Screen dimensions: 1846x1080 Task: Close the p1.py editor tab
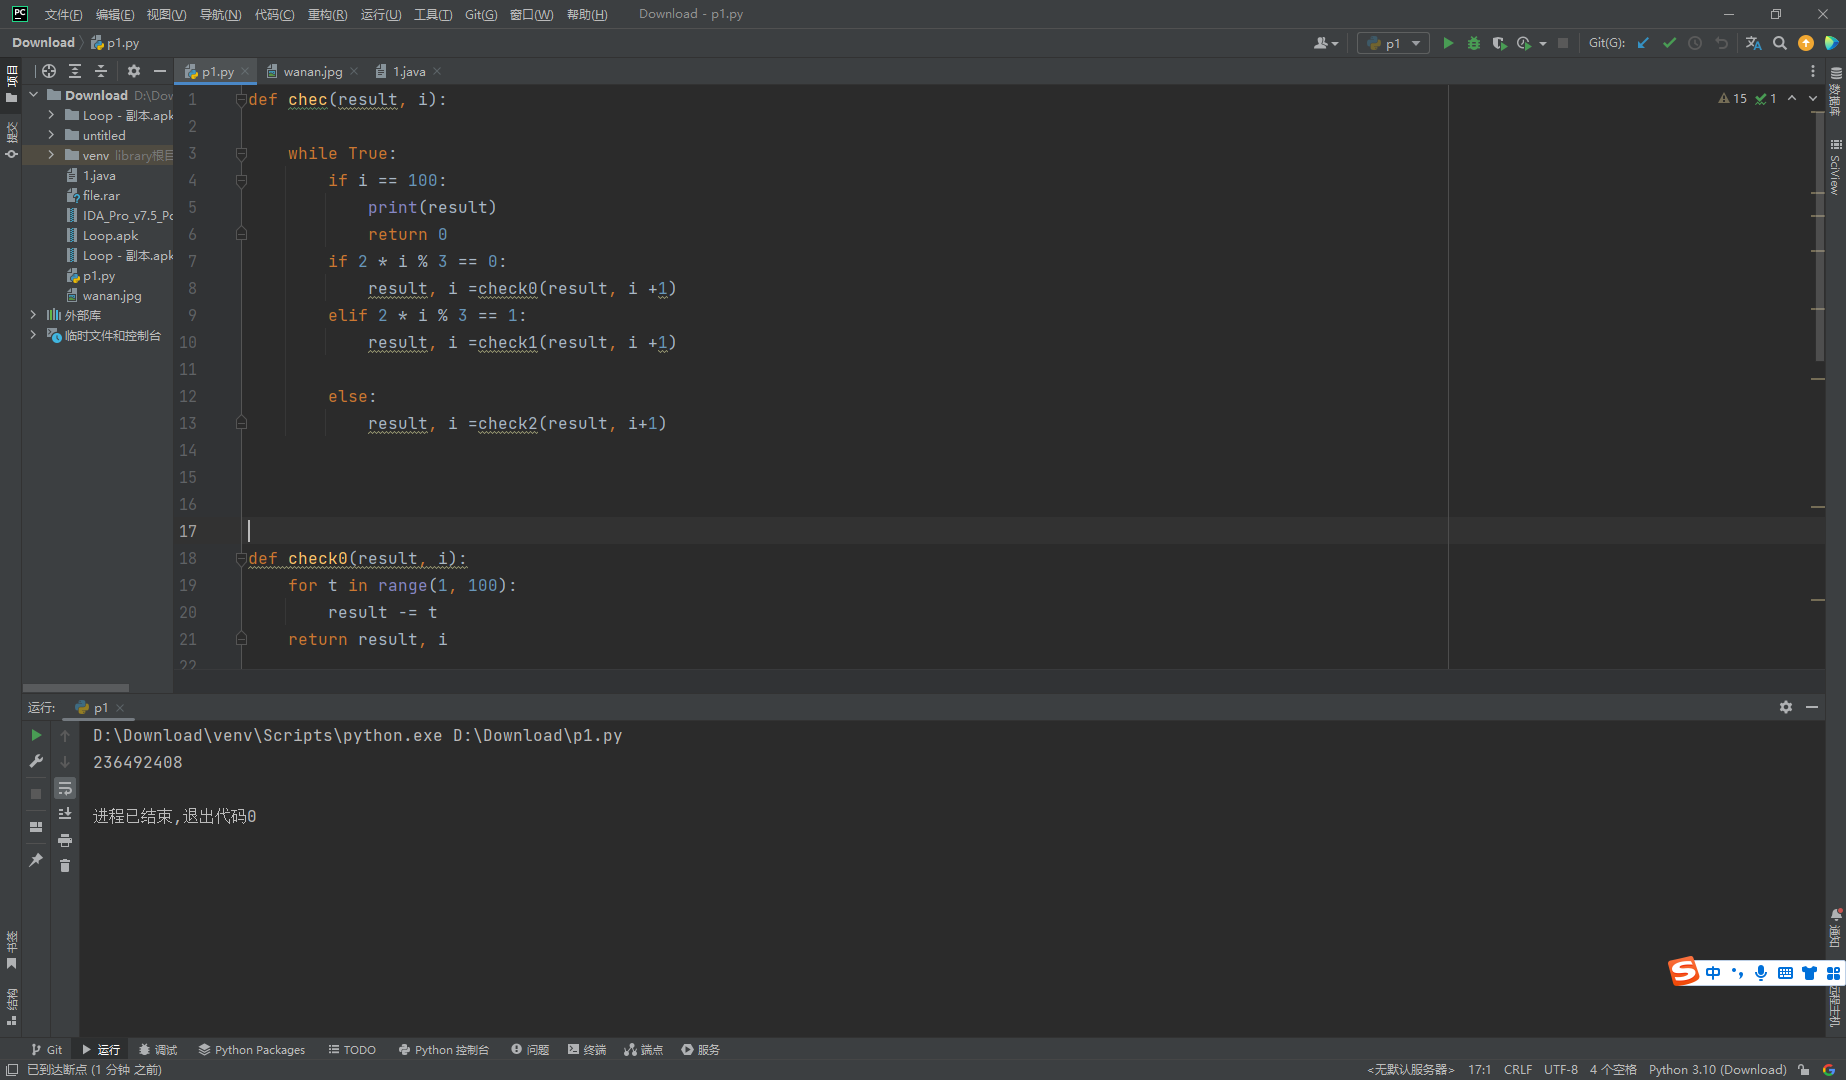click(245, 71)
